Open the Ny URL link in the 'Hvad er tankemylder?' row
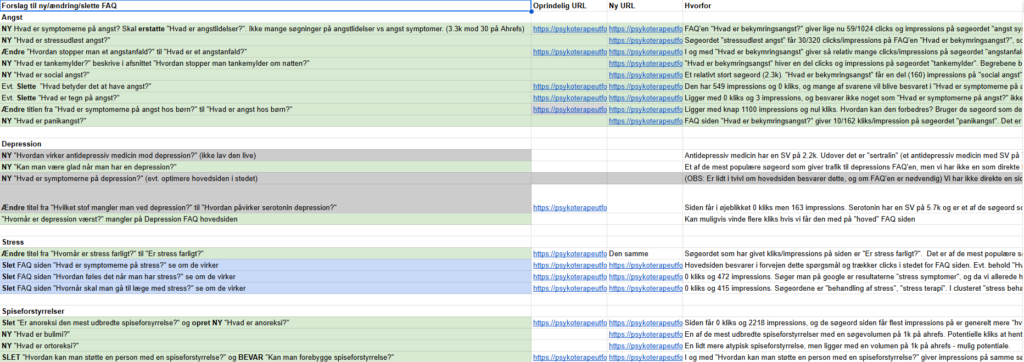 point(645,64)
